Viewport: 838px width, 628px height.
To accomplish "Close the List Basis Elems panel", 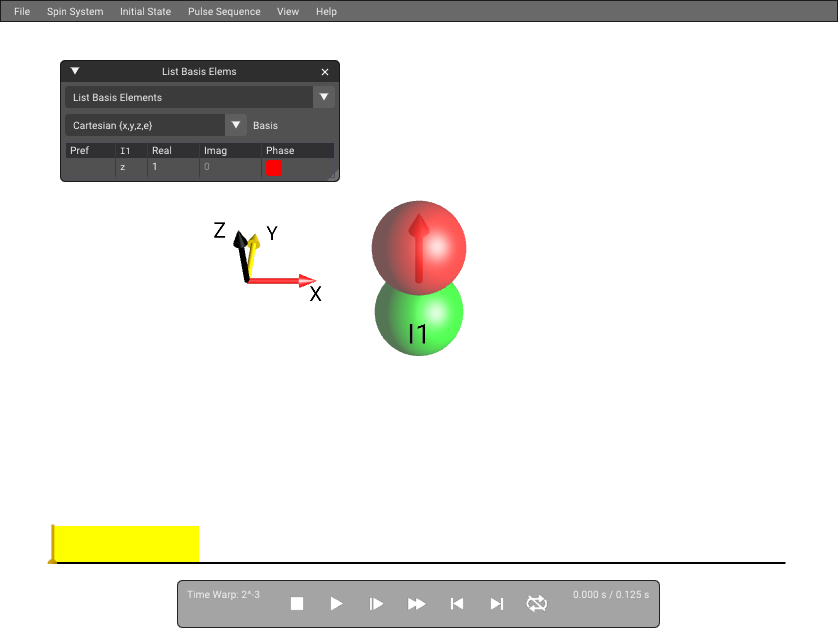I will click(x=325, y=72).
